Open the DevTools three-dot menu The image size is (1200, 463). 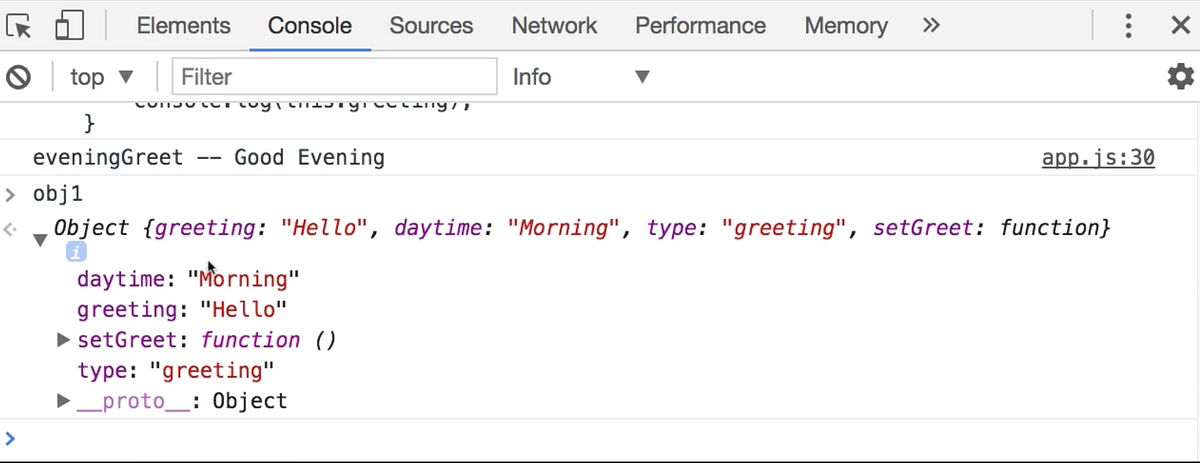1129,26
